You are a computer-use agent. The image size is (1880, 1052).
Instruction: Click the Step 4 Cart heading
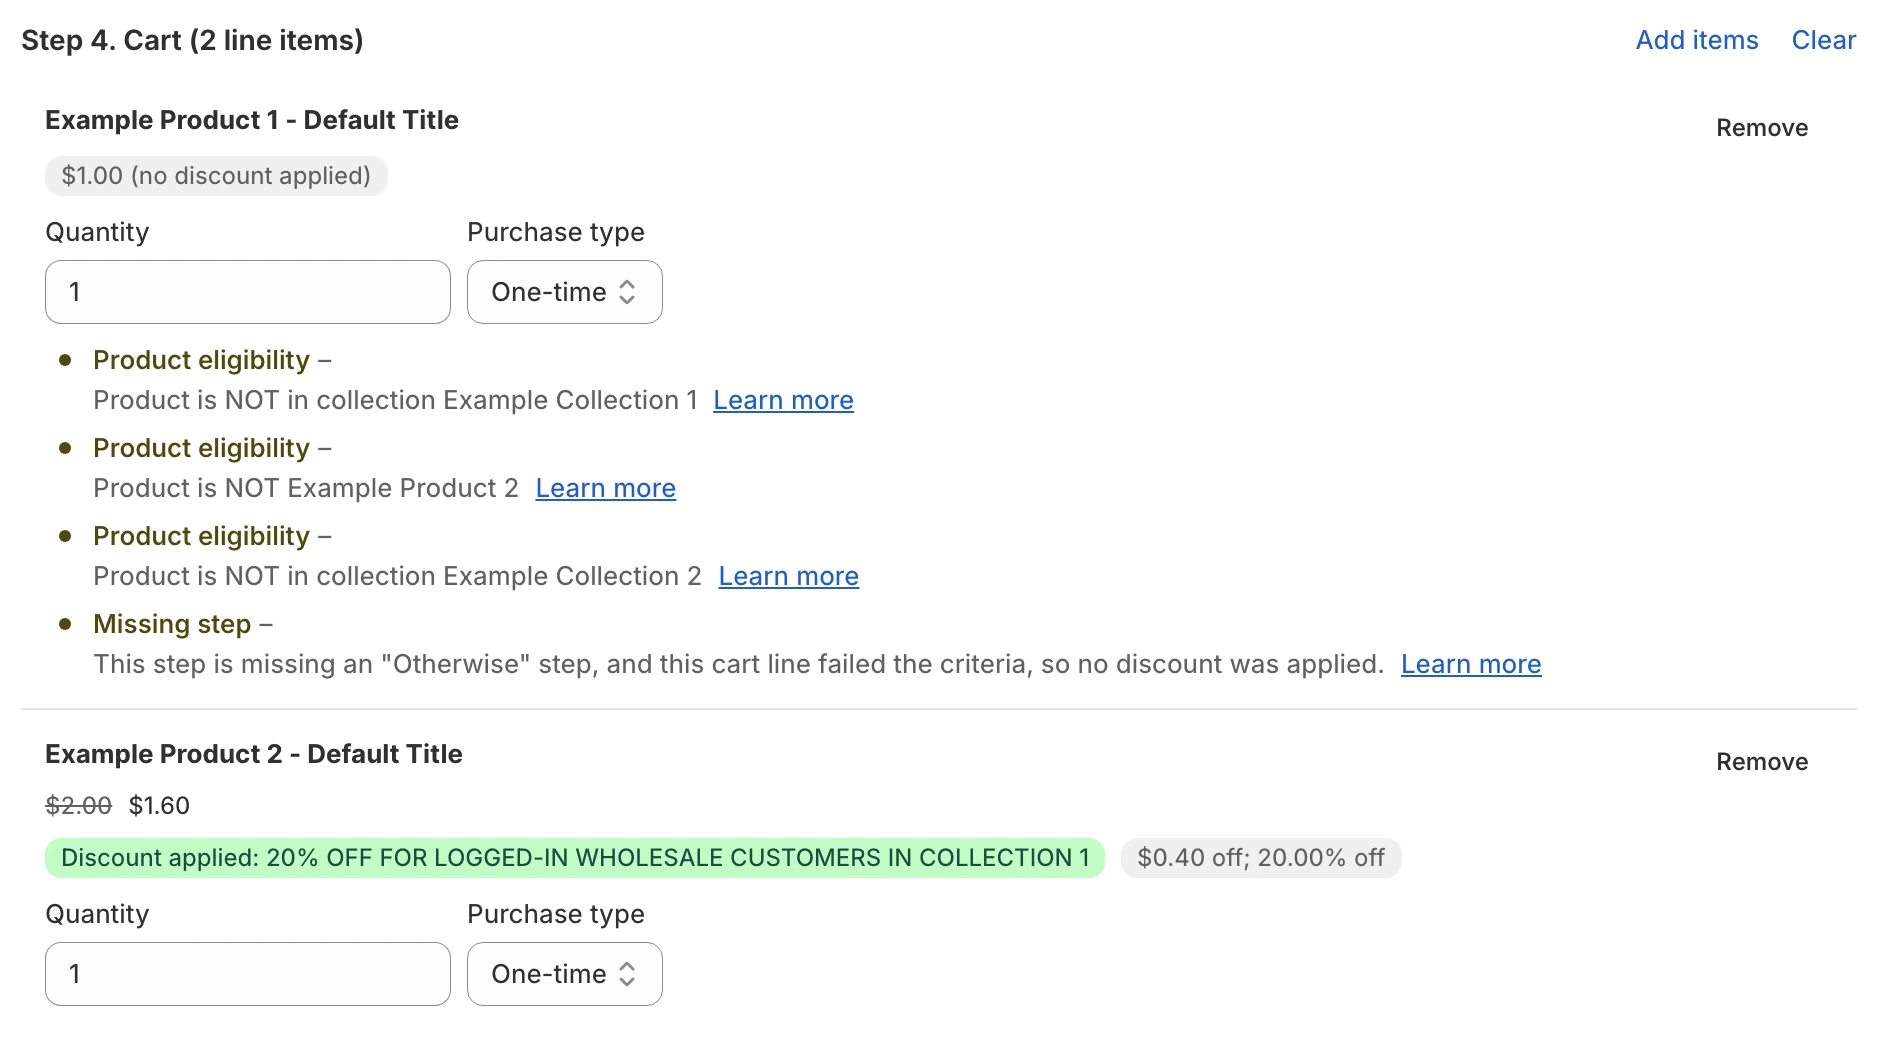click(194, 40)
